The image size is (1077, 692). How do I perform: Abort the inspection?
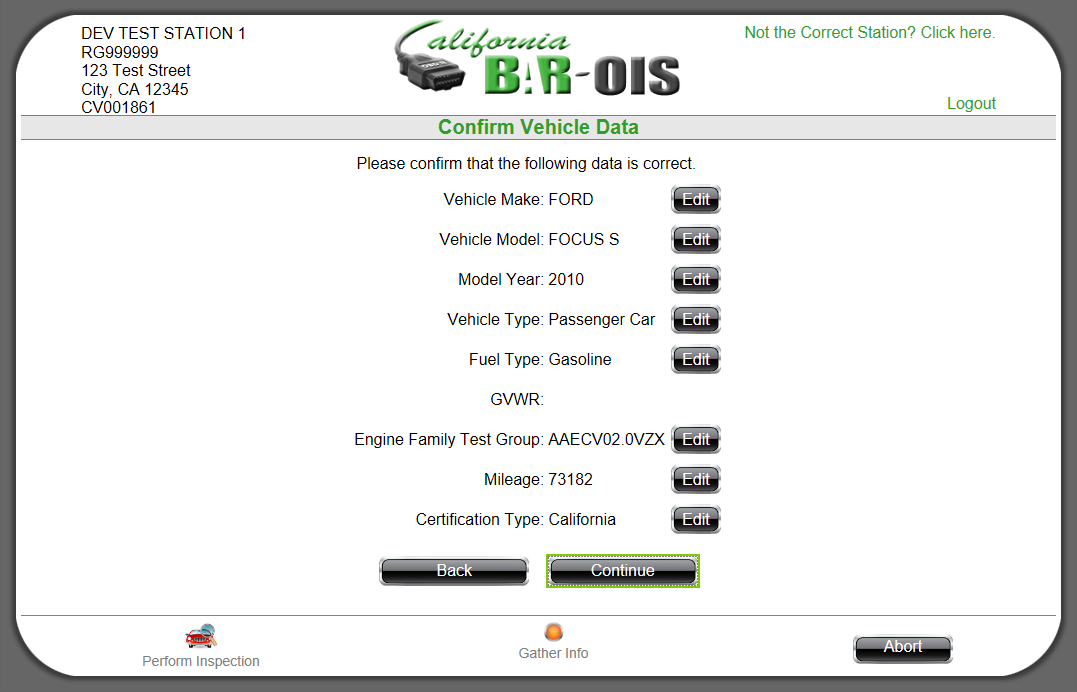(x=903, y=648)
